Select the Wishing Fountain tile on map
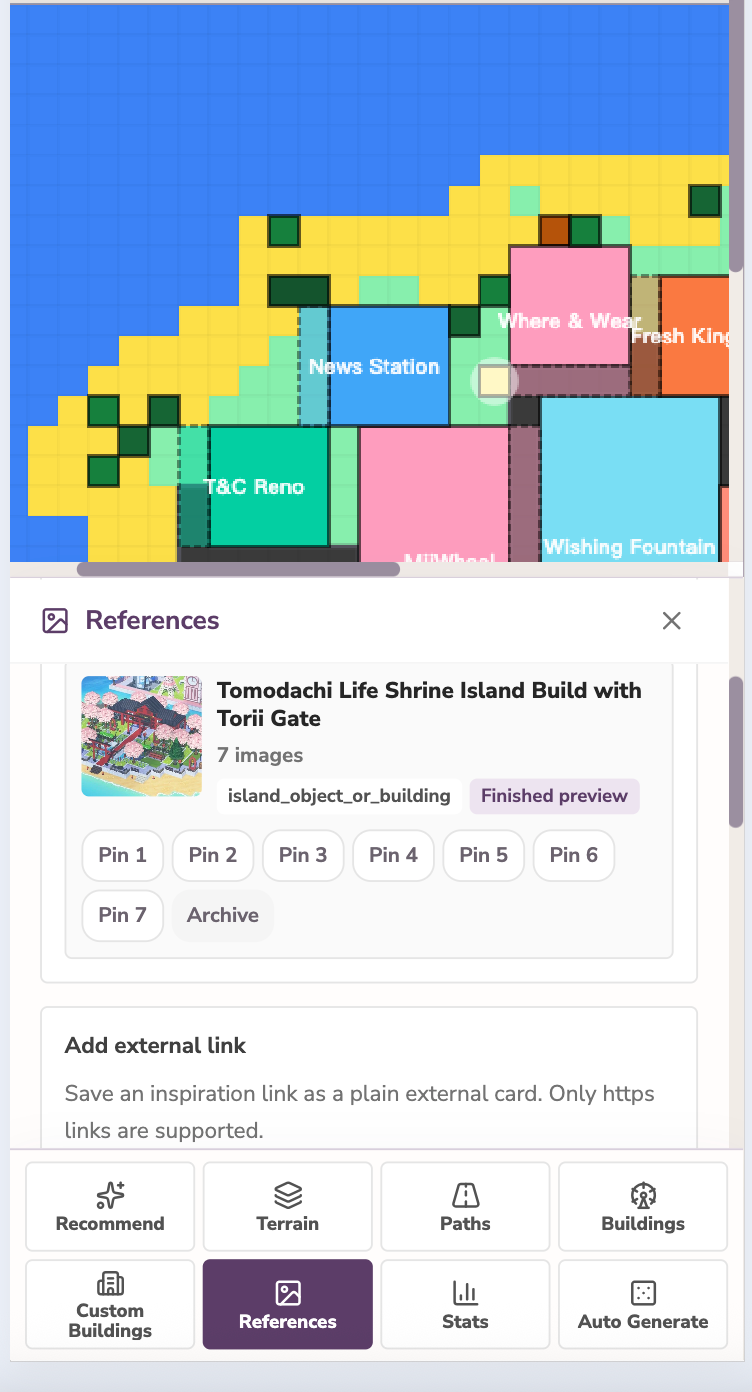The image size is (752, 1392). coord(629,480)
